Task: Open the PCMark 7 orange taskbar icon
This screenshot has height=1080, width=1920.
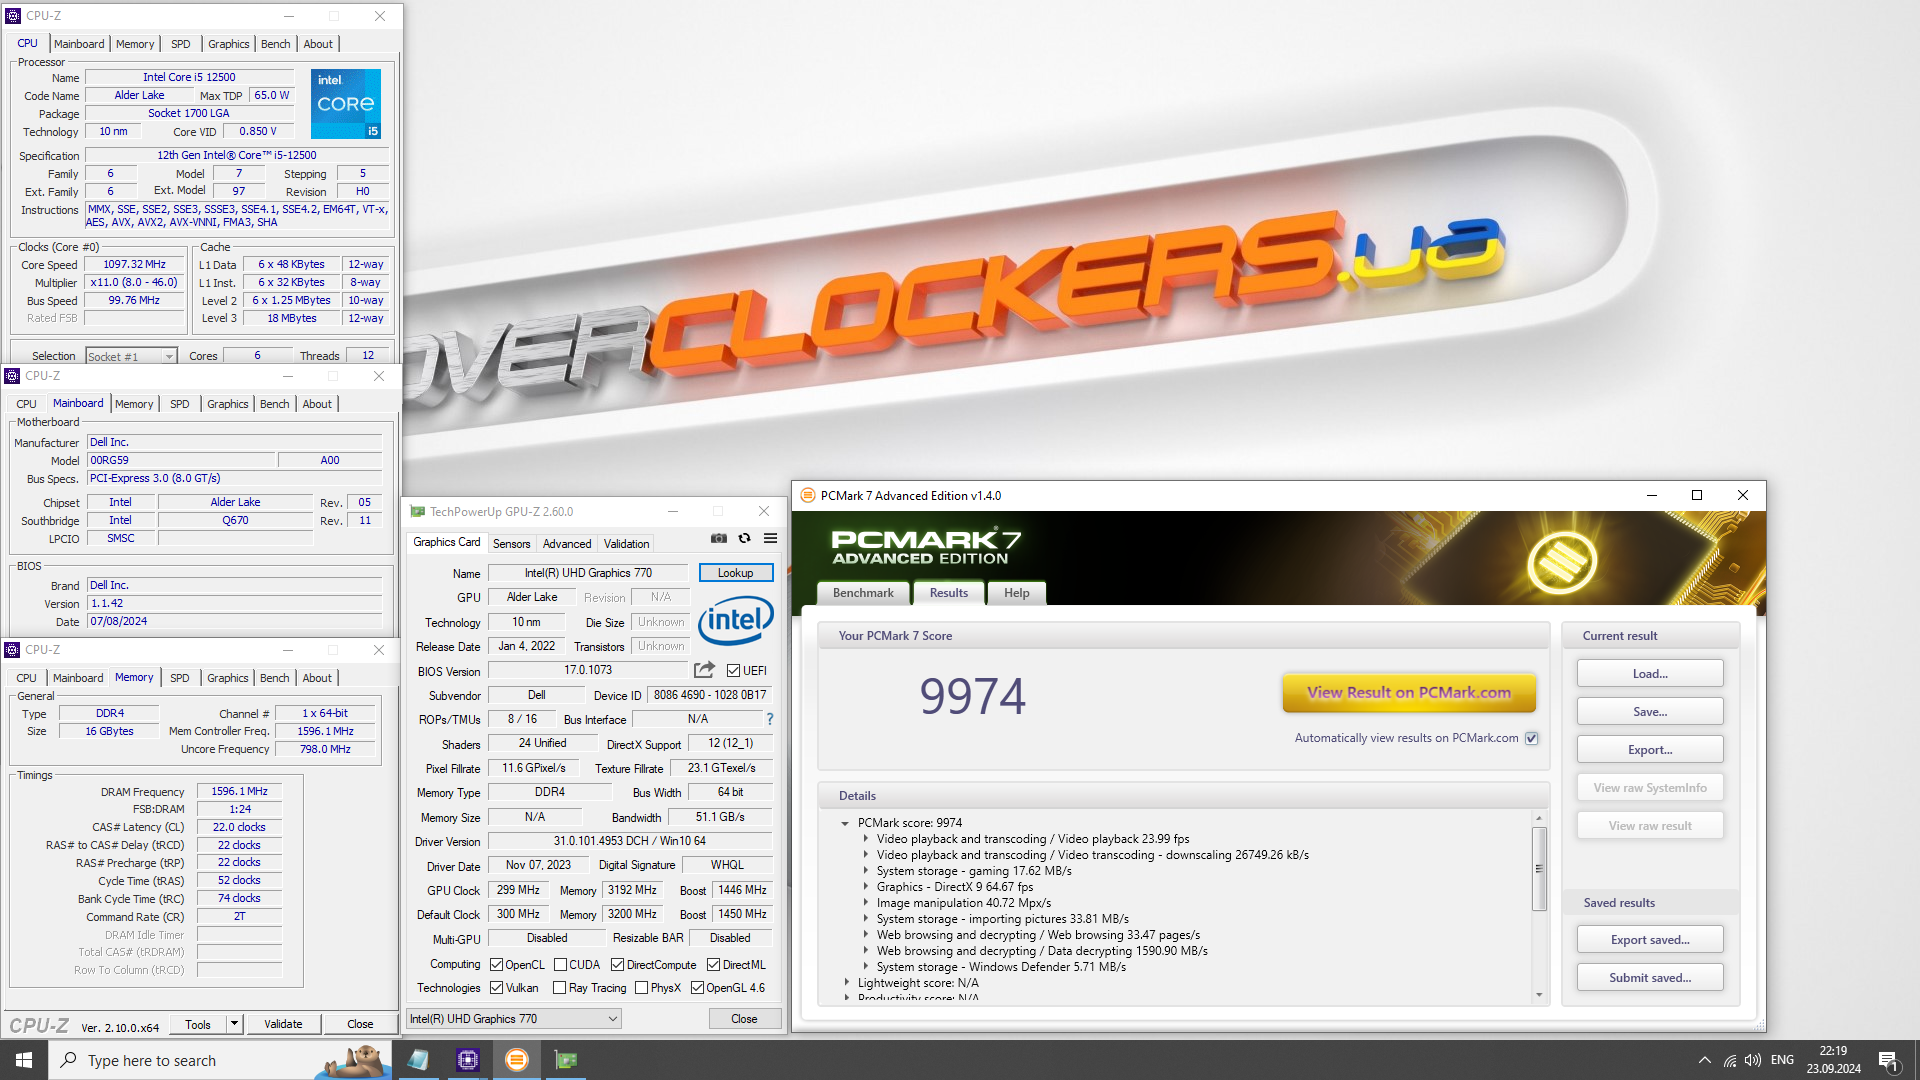Action: tap(516, 1060)
